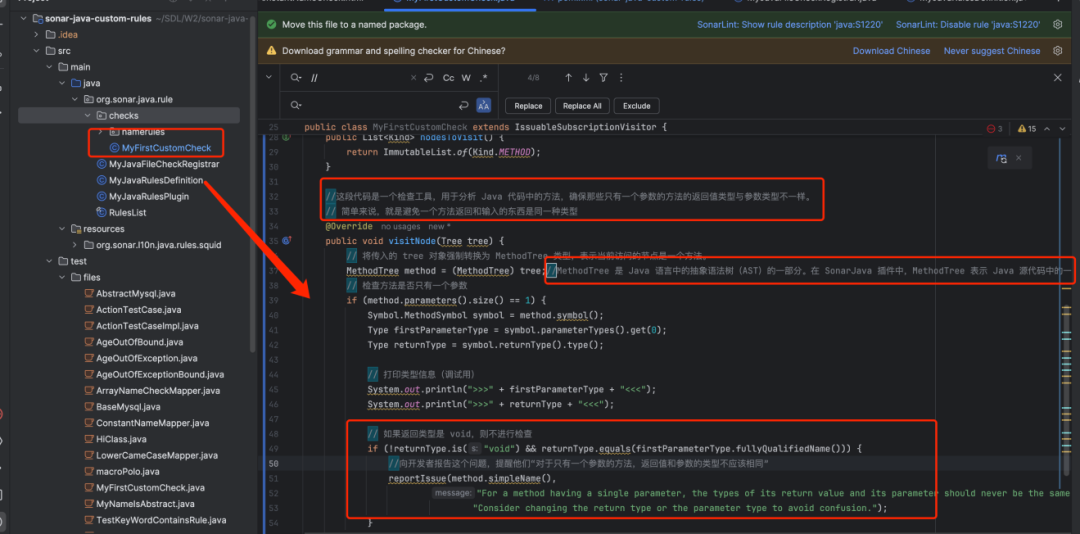
Task: Open grammar checker notification settings gear
Action: tap(1058, 51)
